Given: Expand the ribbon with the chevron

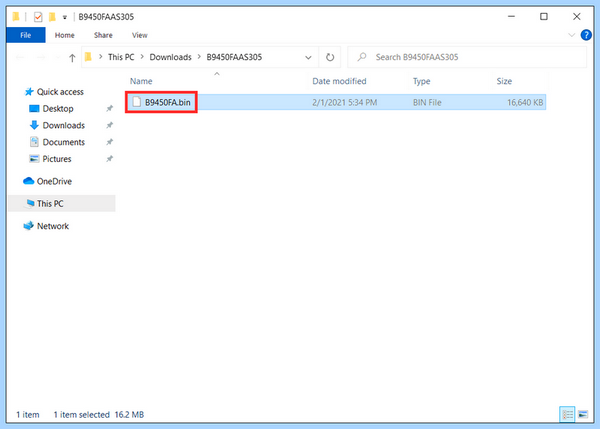Looking at the screenshot, I should point(571,35).
